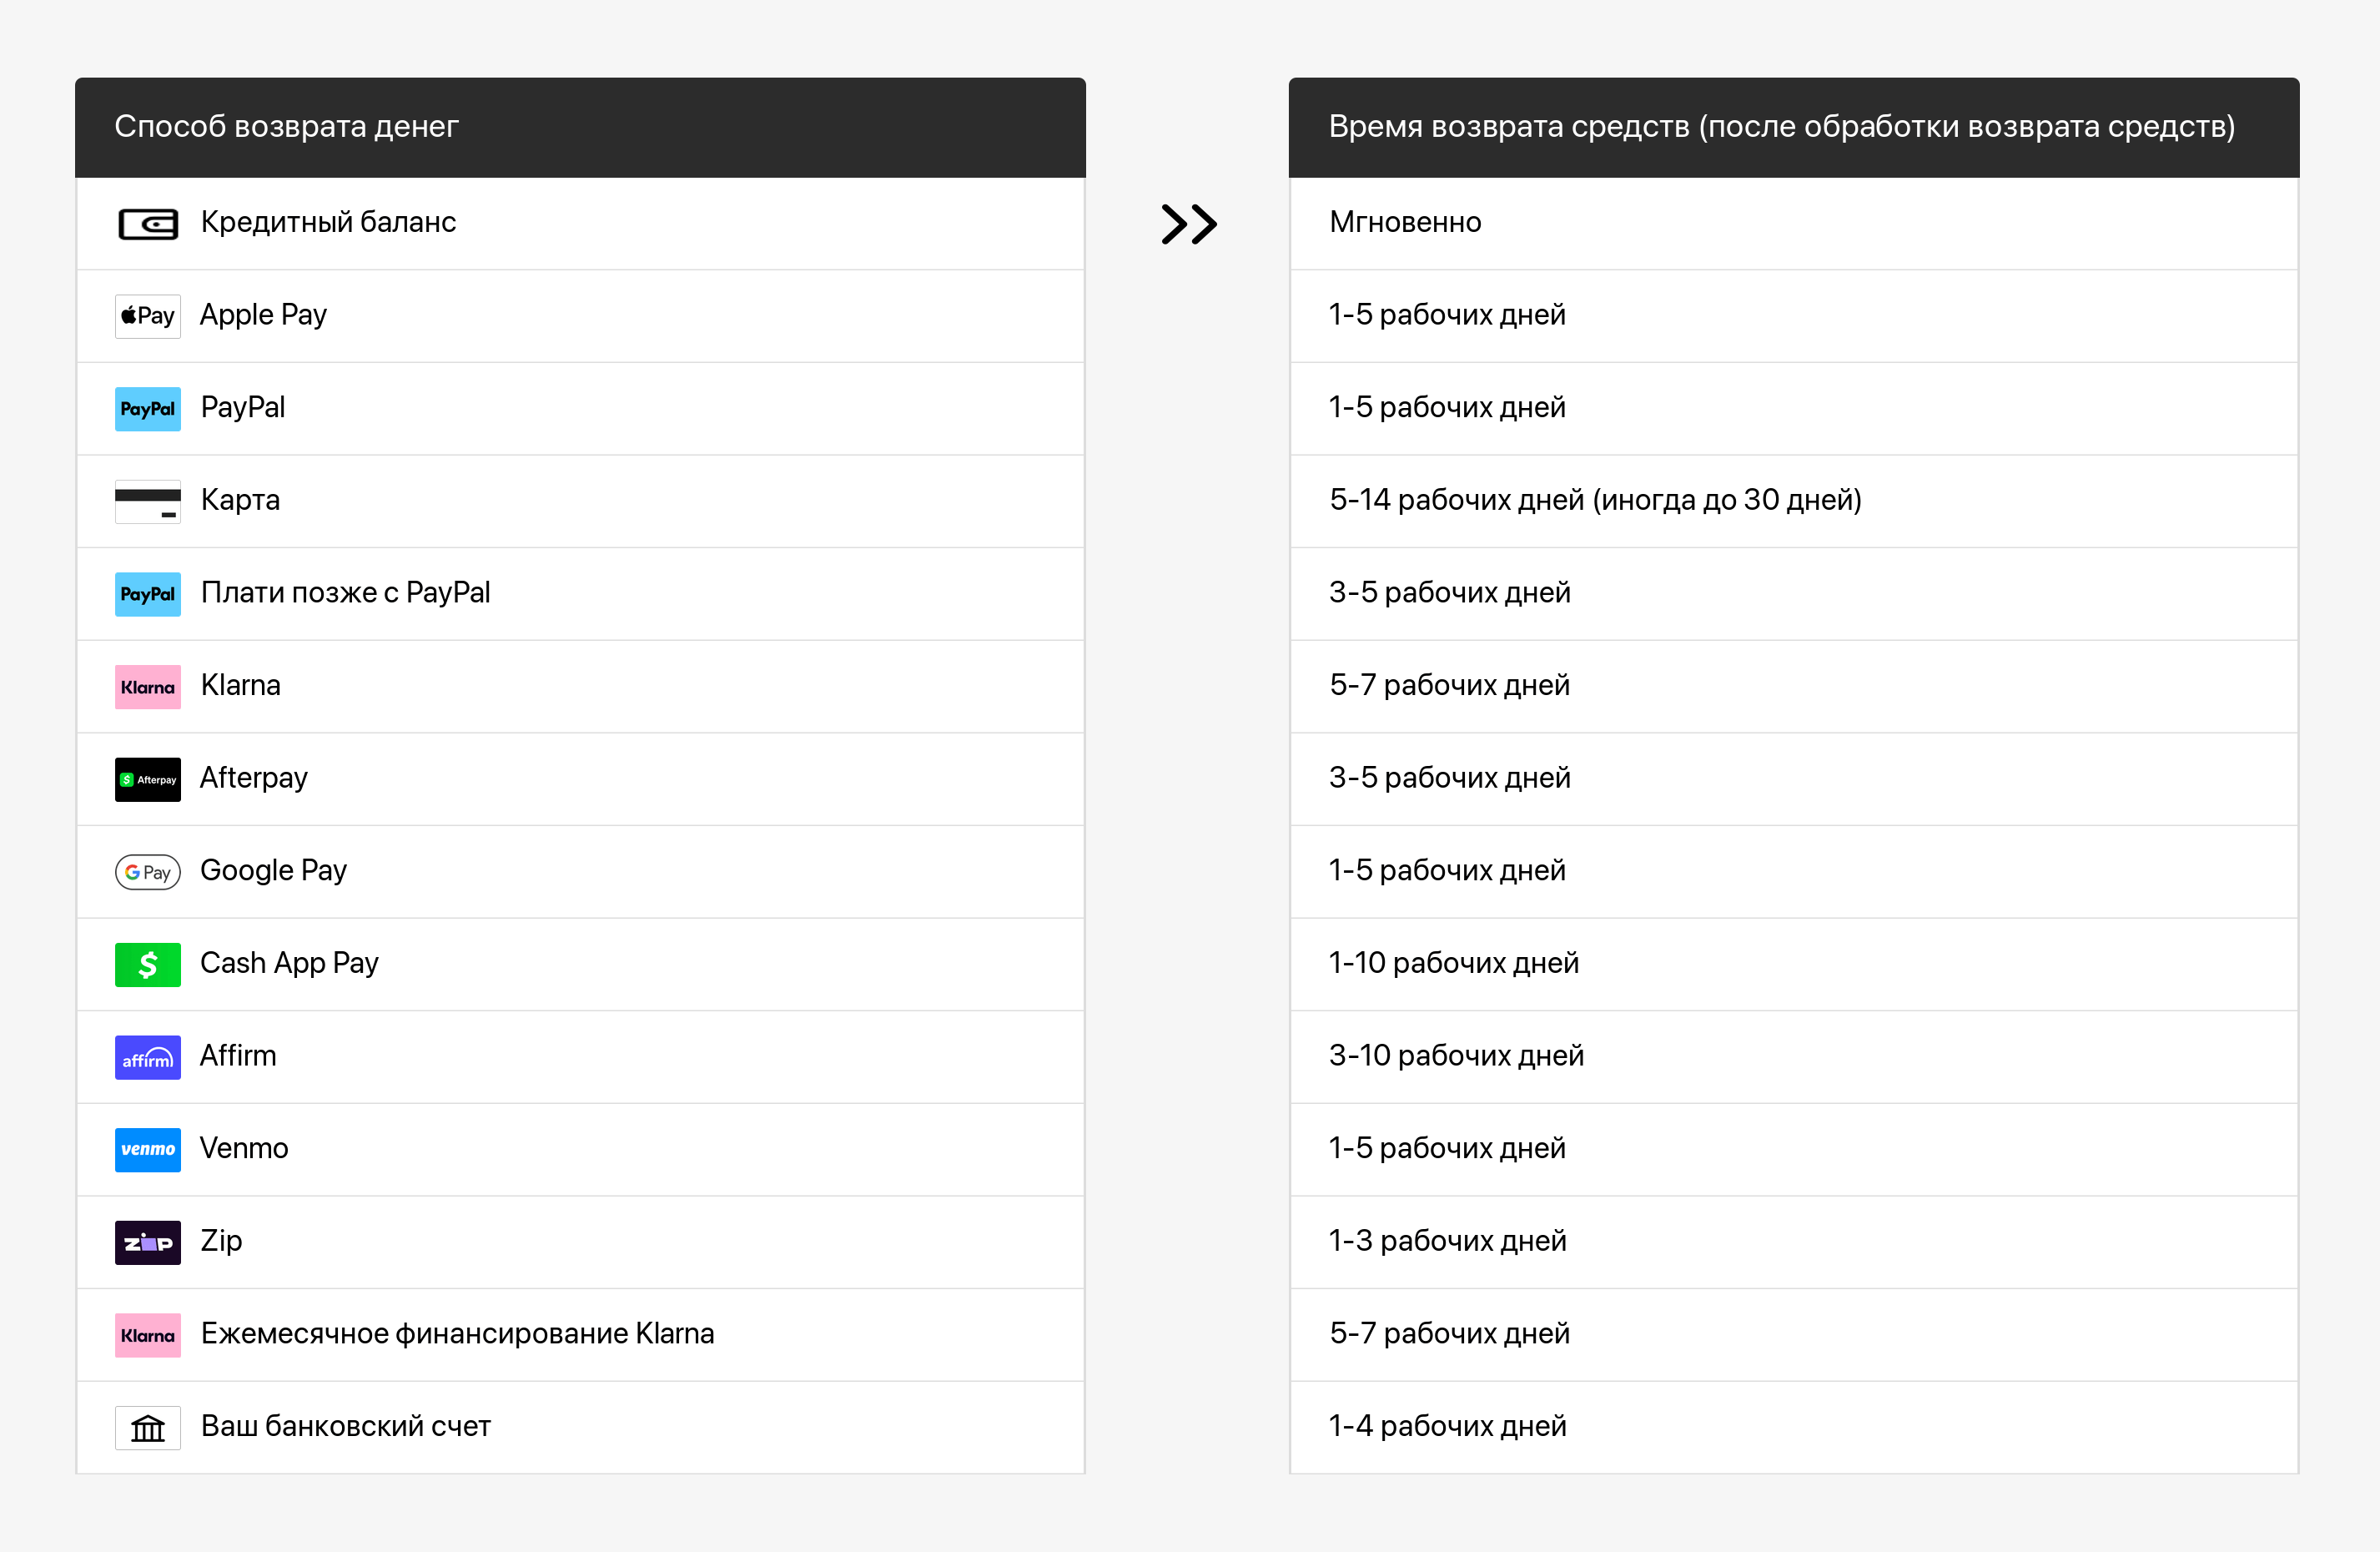Click the PayPal logo beside Плати позже
The width and height of the screenshot is (2380, 1552).
(x=147, y=594)
